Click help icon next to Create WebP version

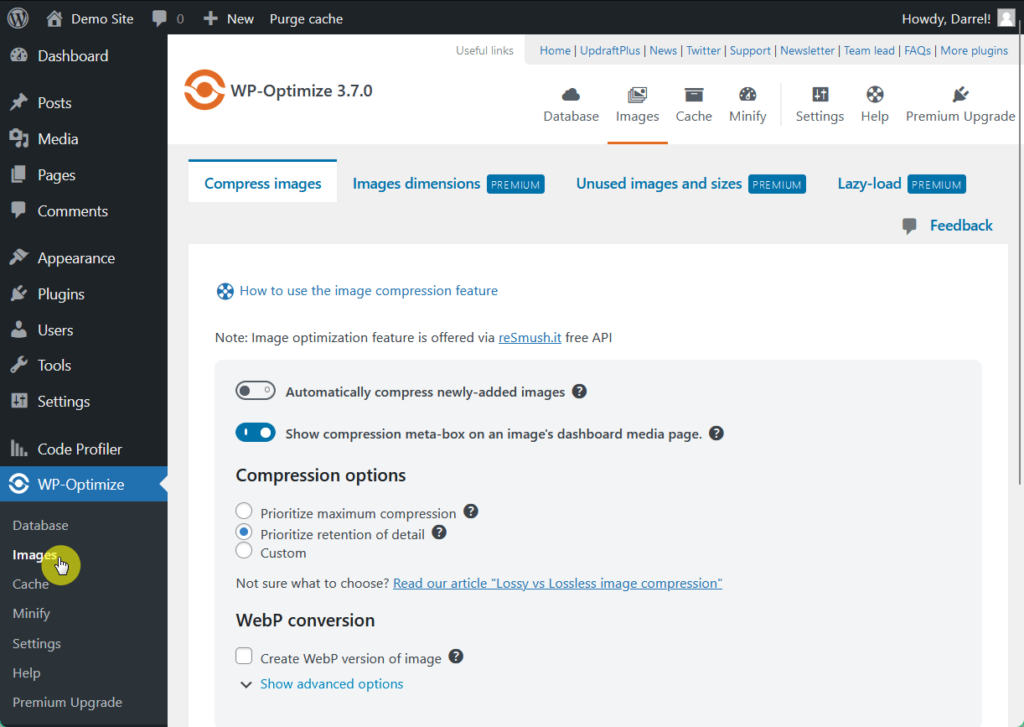click(x=456, y=656)
